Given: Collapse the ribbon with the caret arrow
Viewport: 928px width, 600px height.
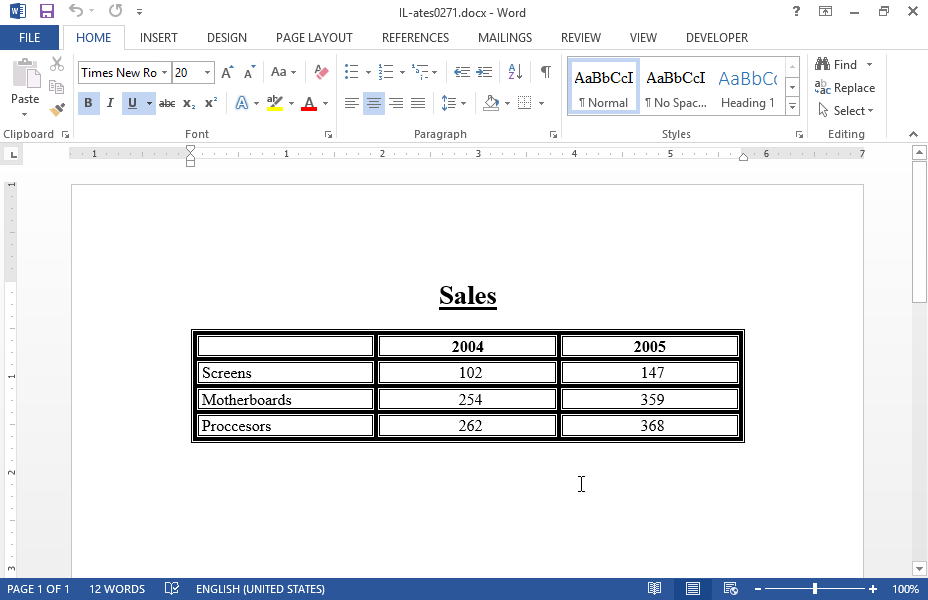Looking at the screenshot, I should pos(913,134).
